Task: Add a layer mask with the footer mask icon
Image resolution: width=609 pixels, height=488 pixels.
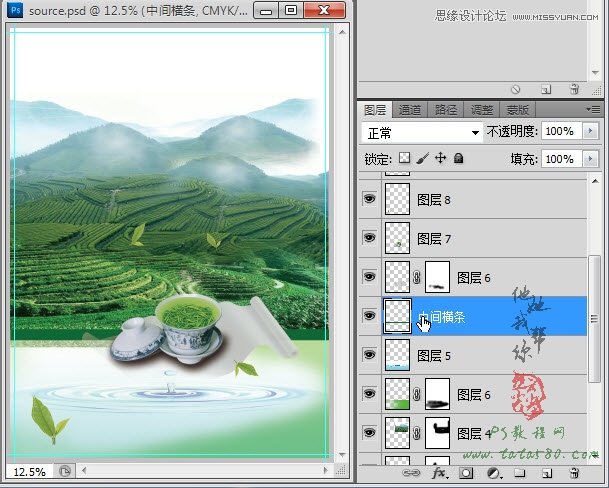Action: point(466,473)
